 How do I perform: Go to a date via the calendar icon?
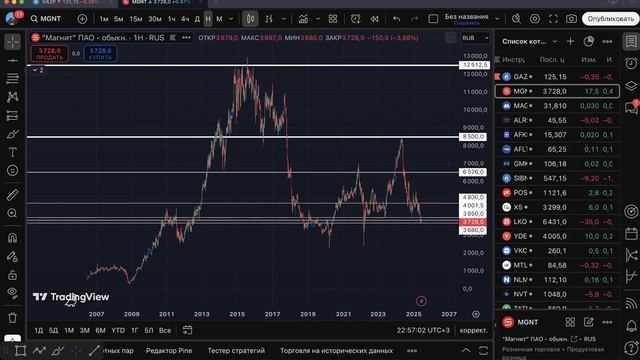pyautogui.click(x=187, y=330)
